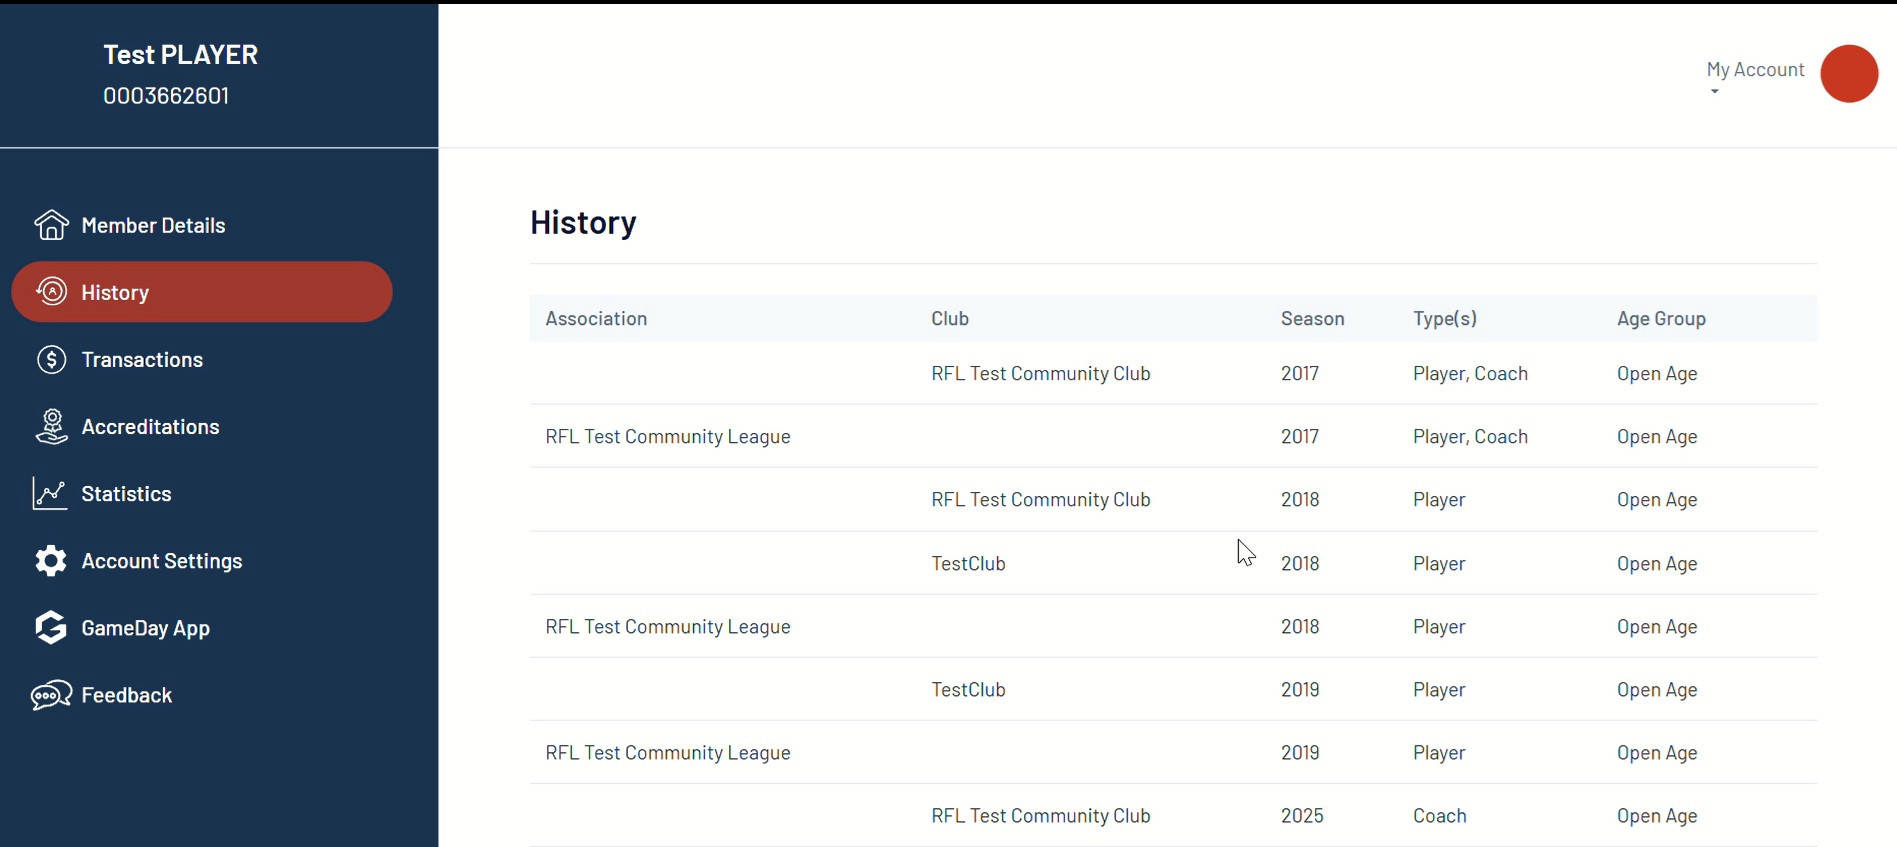Click the Season column header
The image size is (1897, 847).
click(x=1312, y=318)
